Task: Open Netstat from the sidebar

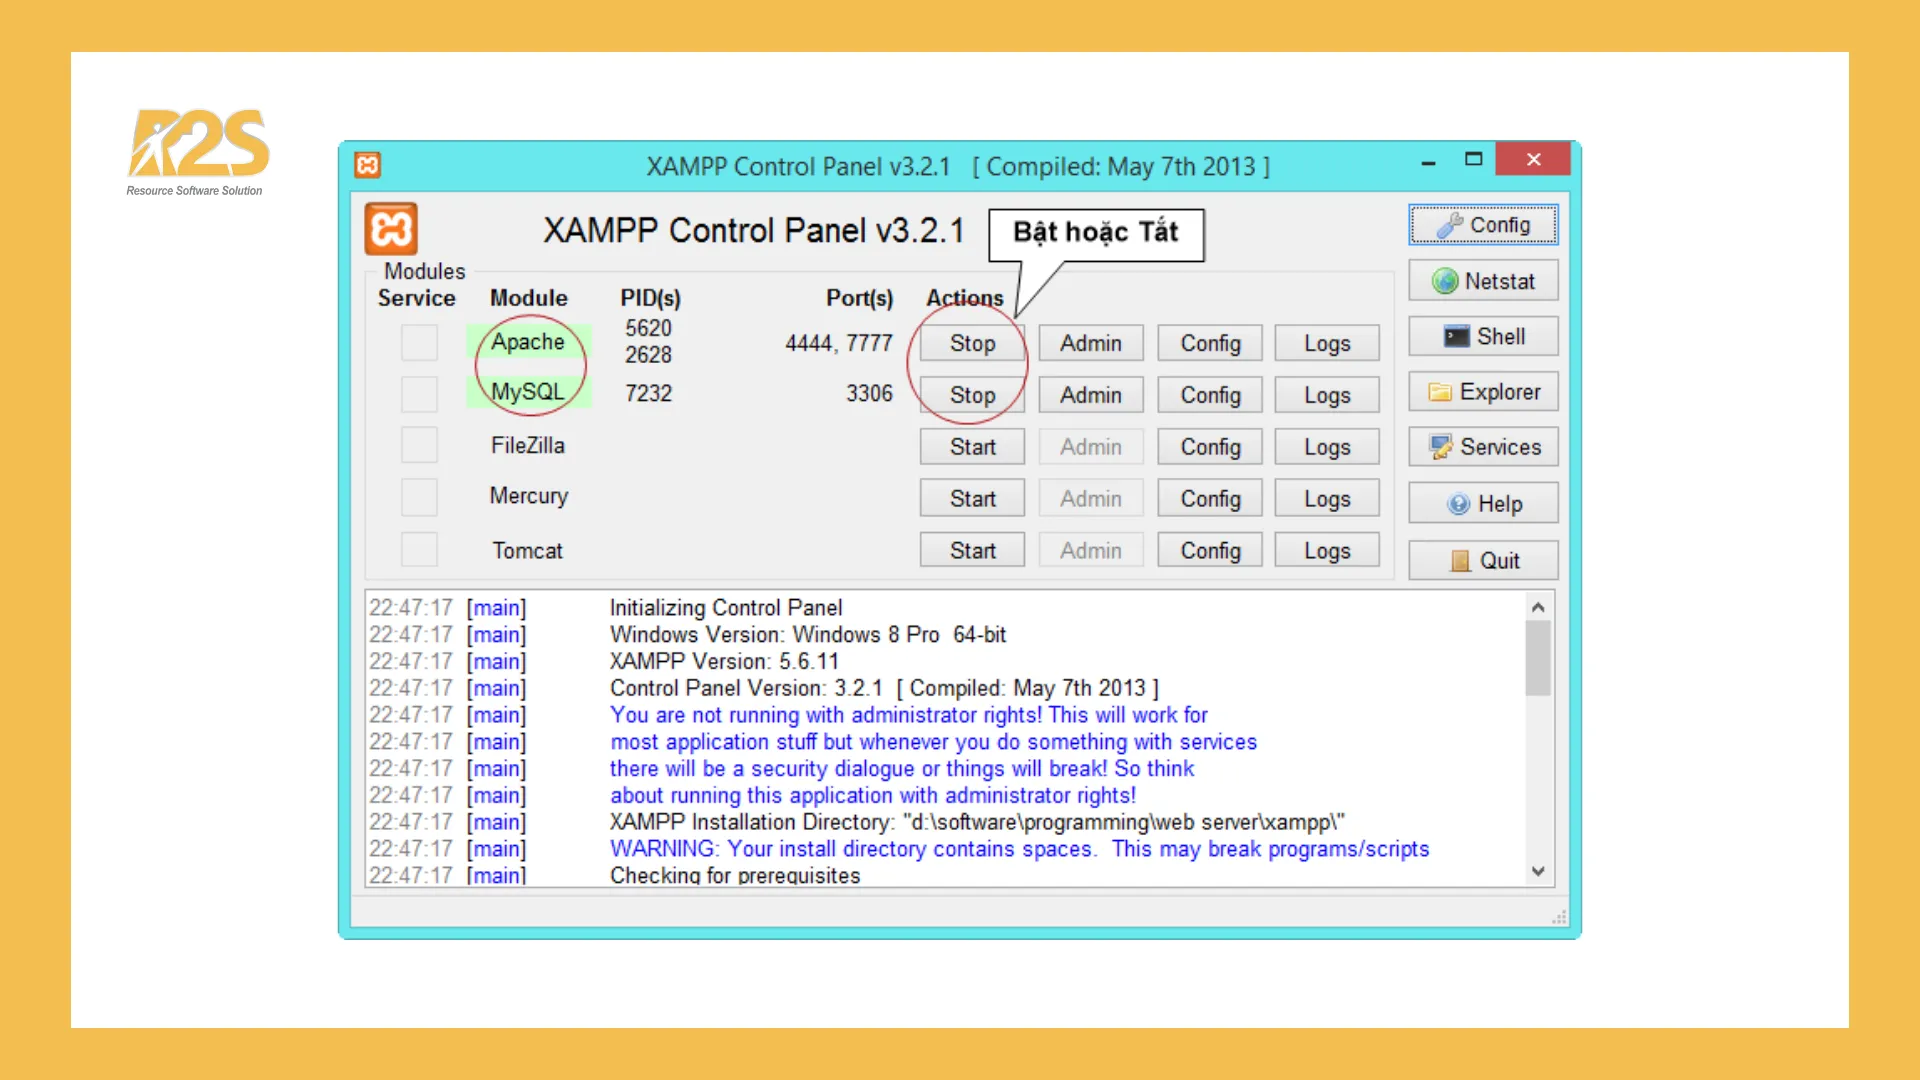Action: coord(1482,280)
